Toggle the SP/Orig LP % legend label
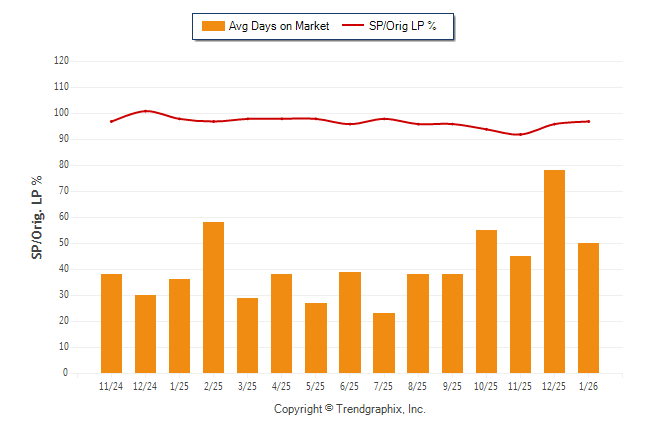 pos(404,27)
